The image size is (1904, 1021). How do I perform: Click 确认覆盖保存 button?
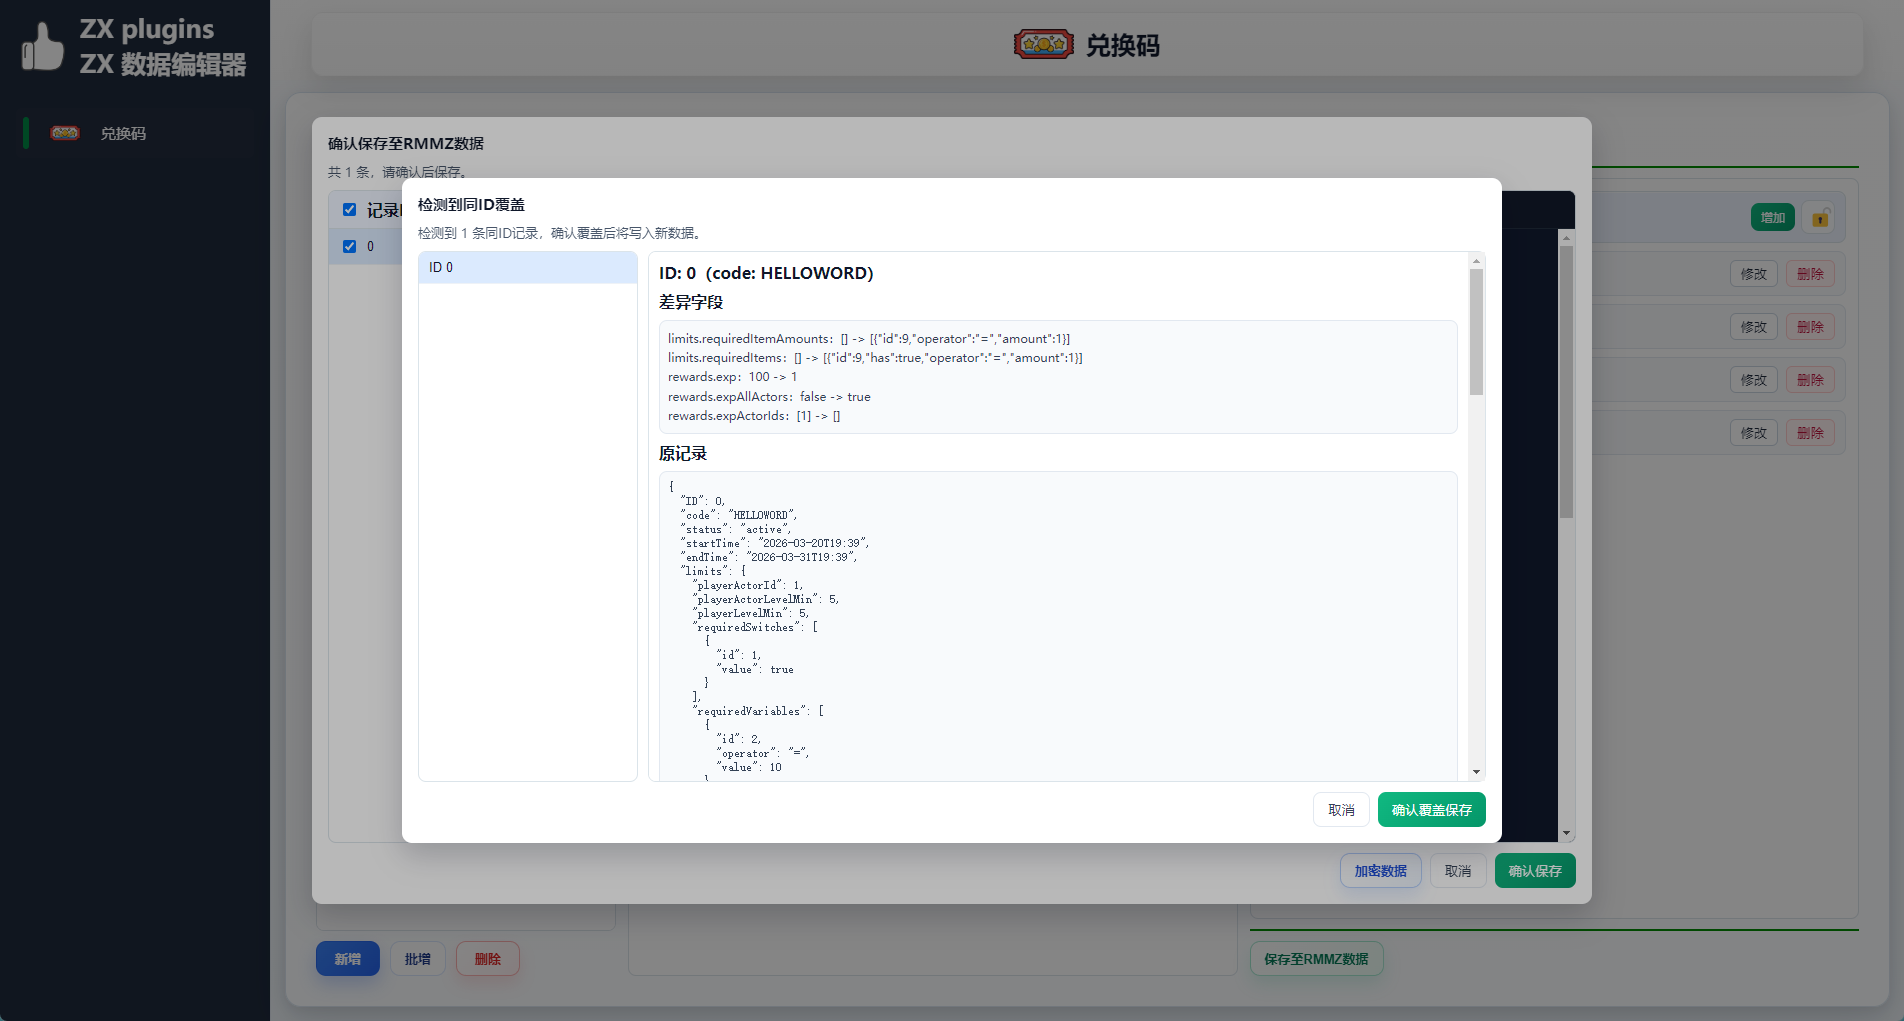pyautogui.click(x=1431, y=810)
